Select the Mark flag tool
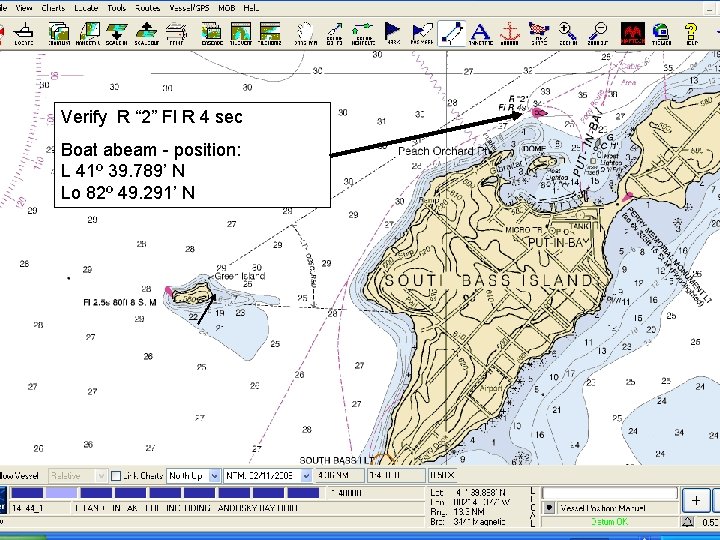Image resolution: width=720 pixels, height=540 pixels. tap(393, 34)
